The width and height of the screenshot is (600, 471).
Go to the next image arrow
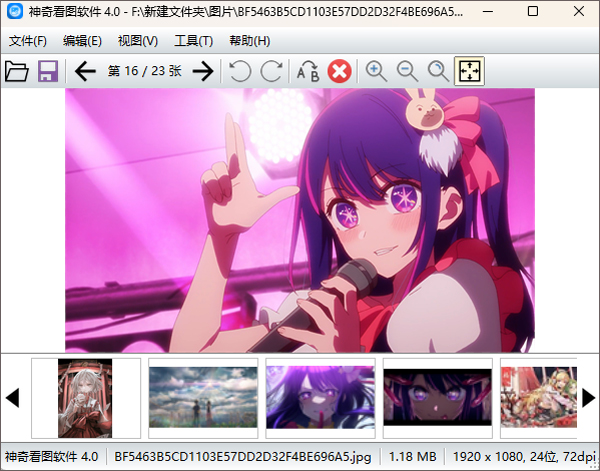tap(203, 71)
